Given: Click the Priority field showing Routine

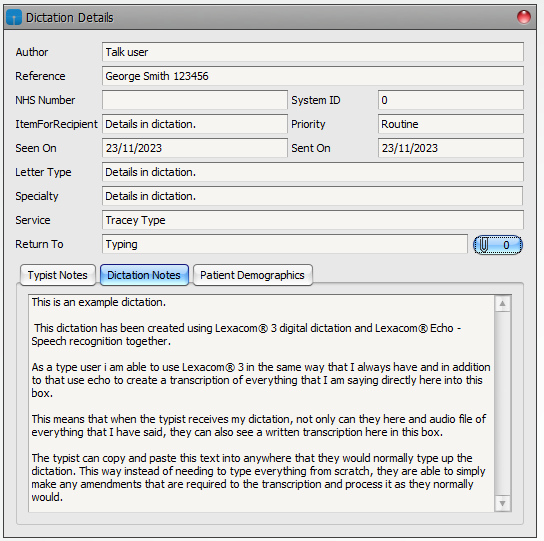Looking at the screenshot, I should coord(451,124).
